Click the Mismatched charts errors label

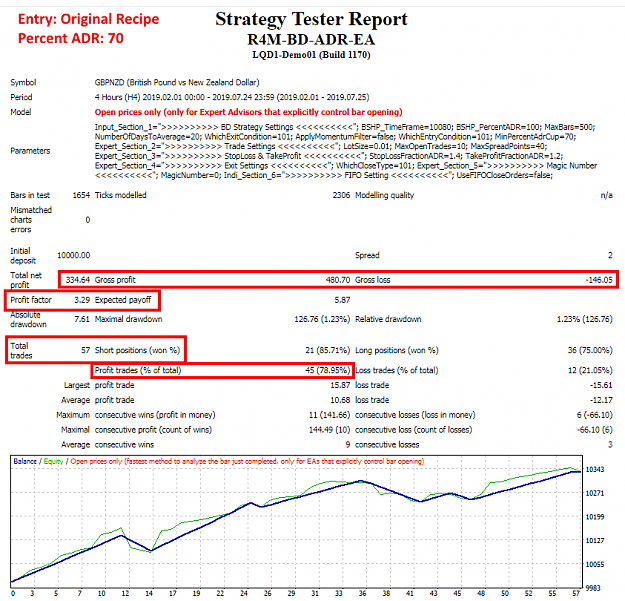click(31, 220)
